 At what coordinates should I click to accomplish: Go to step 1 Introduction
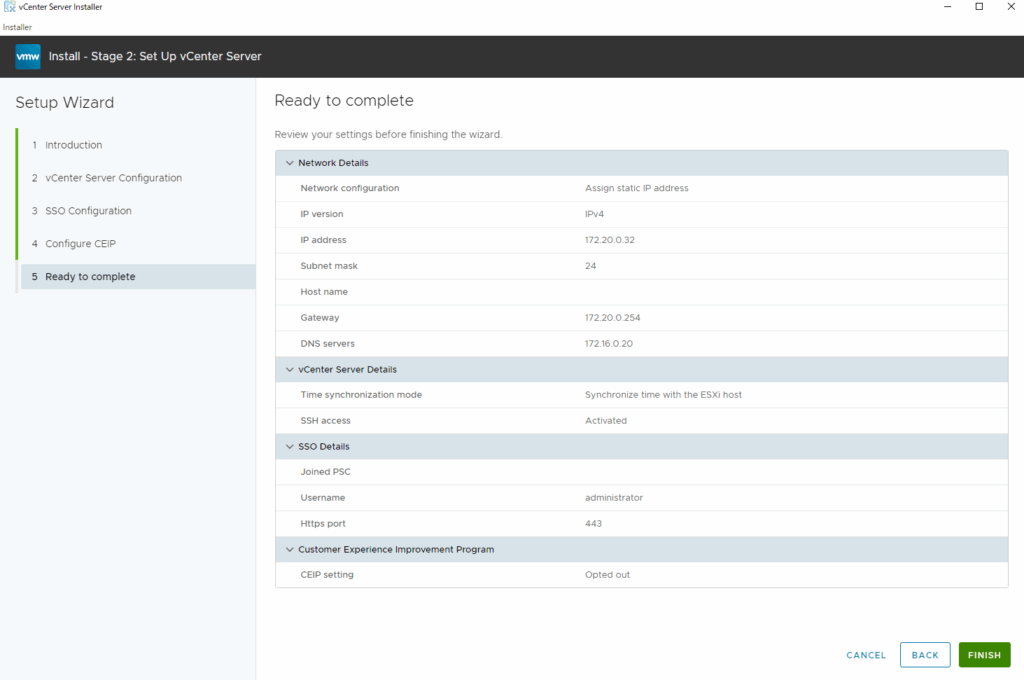pyautogui.click(x=73, y=145)
